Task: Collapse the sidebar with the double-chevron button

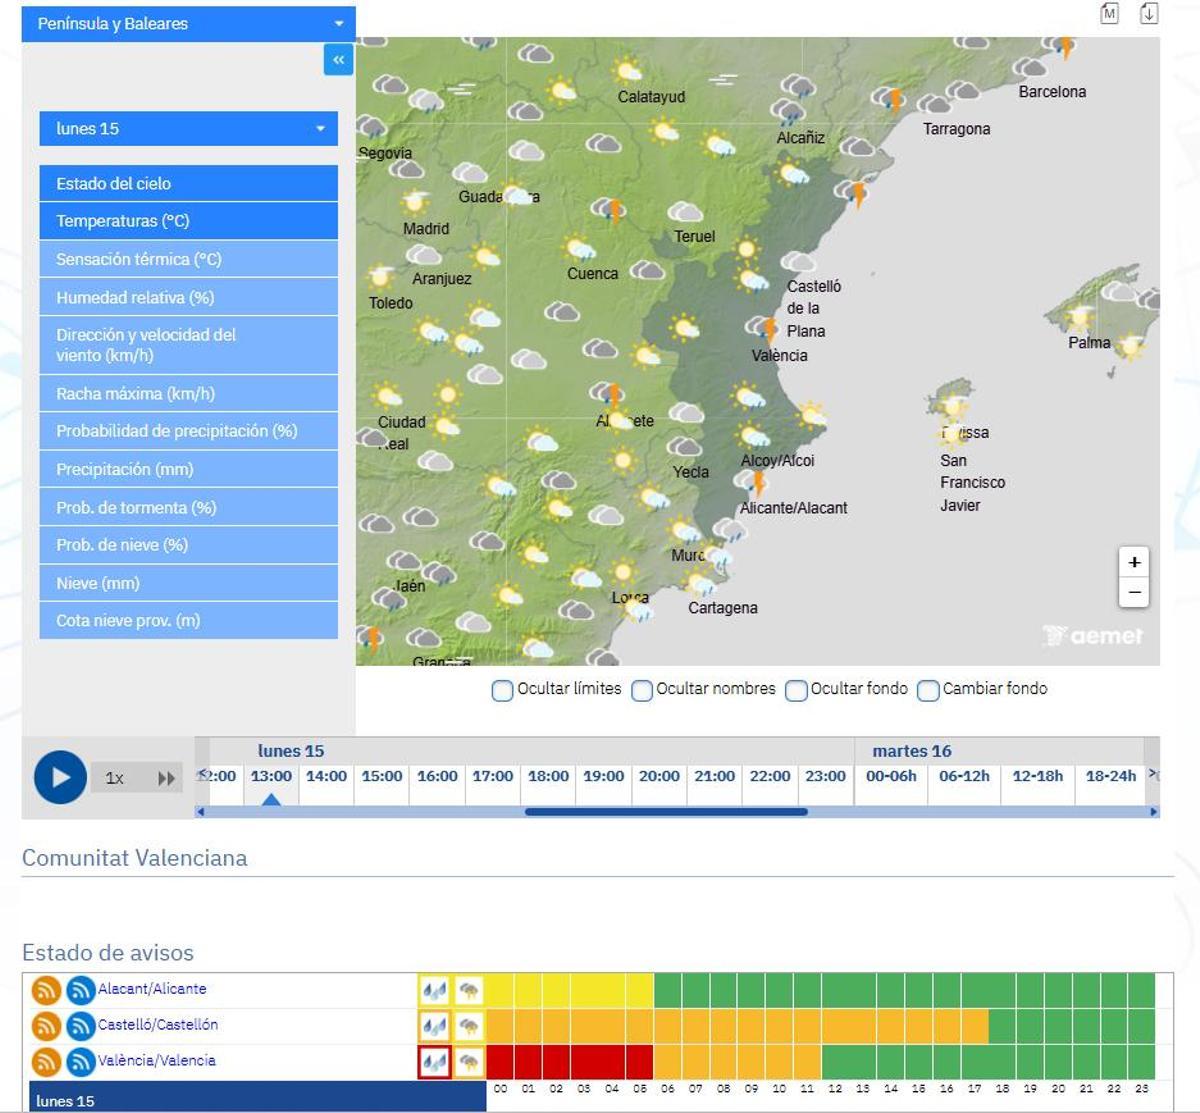Action: 338,60
